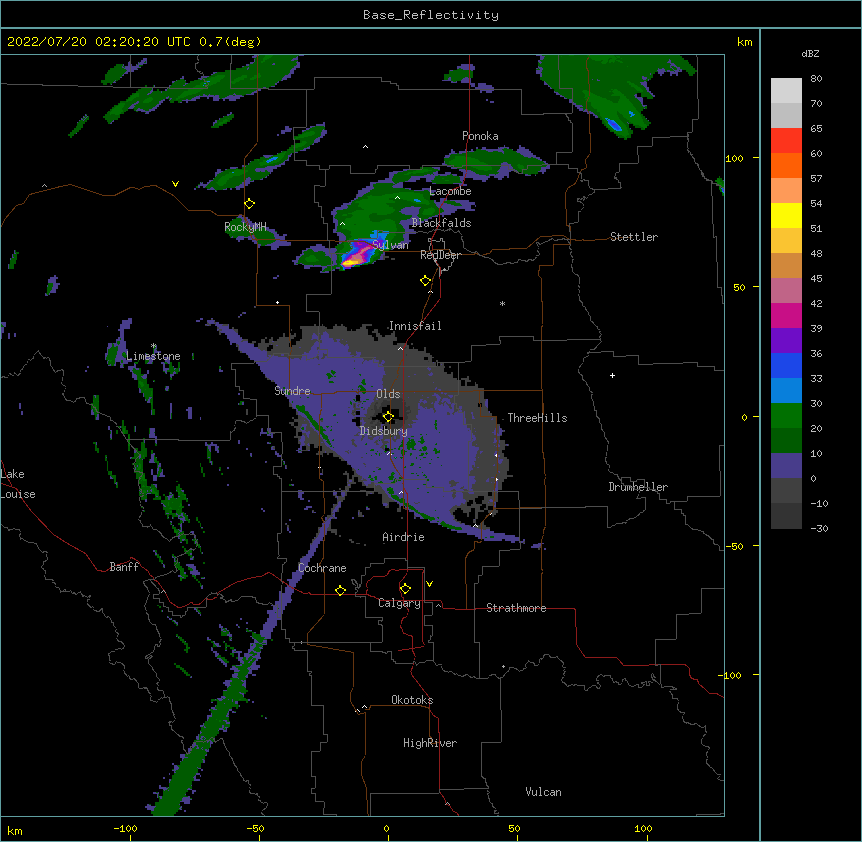
Task: Click the Lacombe city label
Action: pos(450,191)
